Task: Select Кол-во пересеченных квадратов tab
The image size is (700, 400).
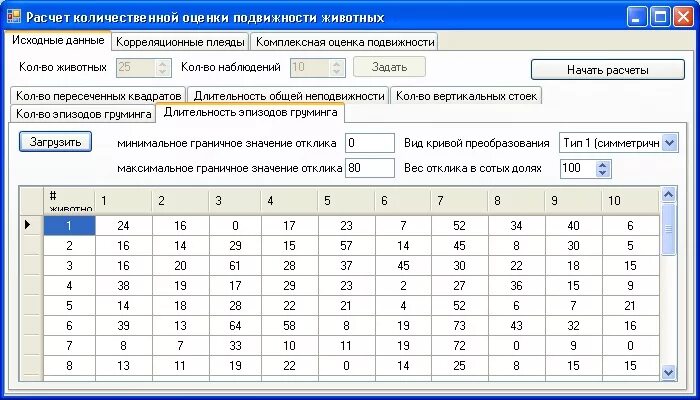Action: point(98,96)
